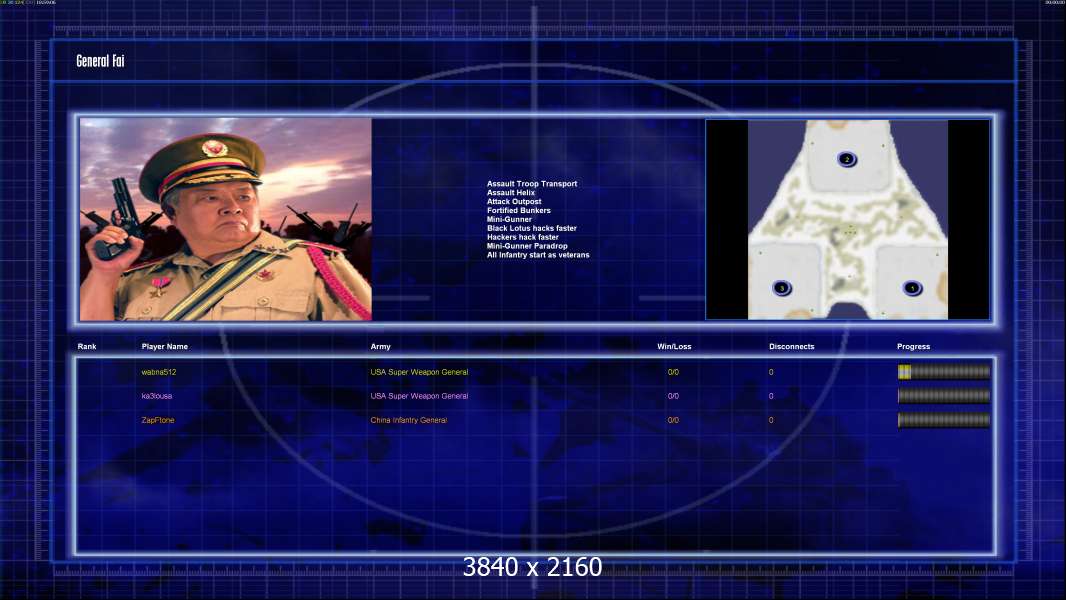The width and height of the screenshot is (1066, 600).
Task: Select the Assault Helix ability line
Action: (511, 192)
